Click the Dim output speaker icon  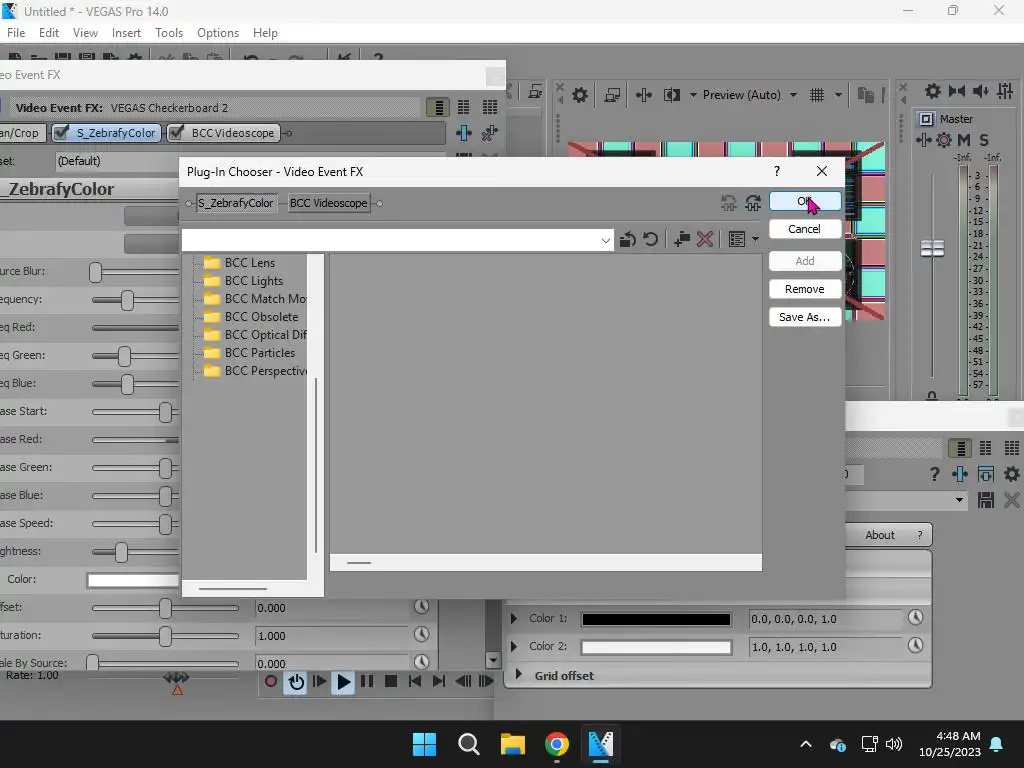[x=981, y=91]
